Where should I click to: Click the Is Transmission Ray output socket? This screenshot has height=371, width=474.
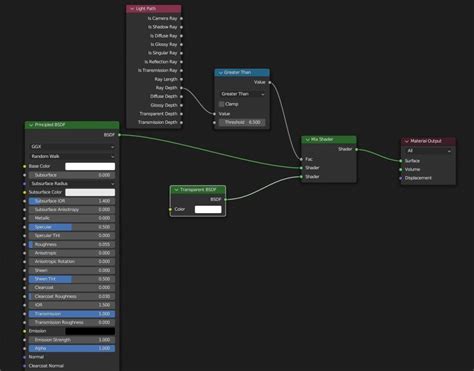tap(181, 71)
